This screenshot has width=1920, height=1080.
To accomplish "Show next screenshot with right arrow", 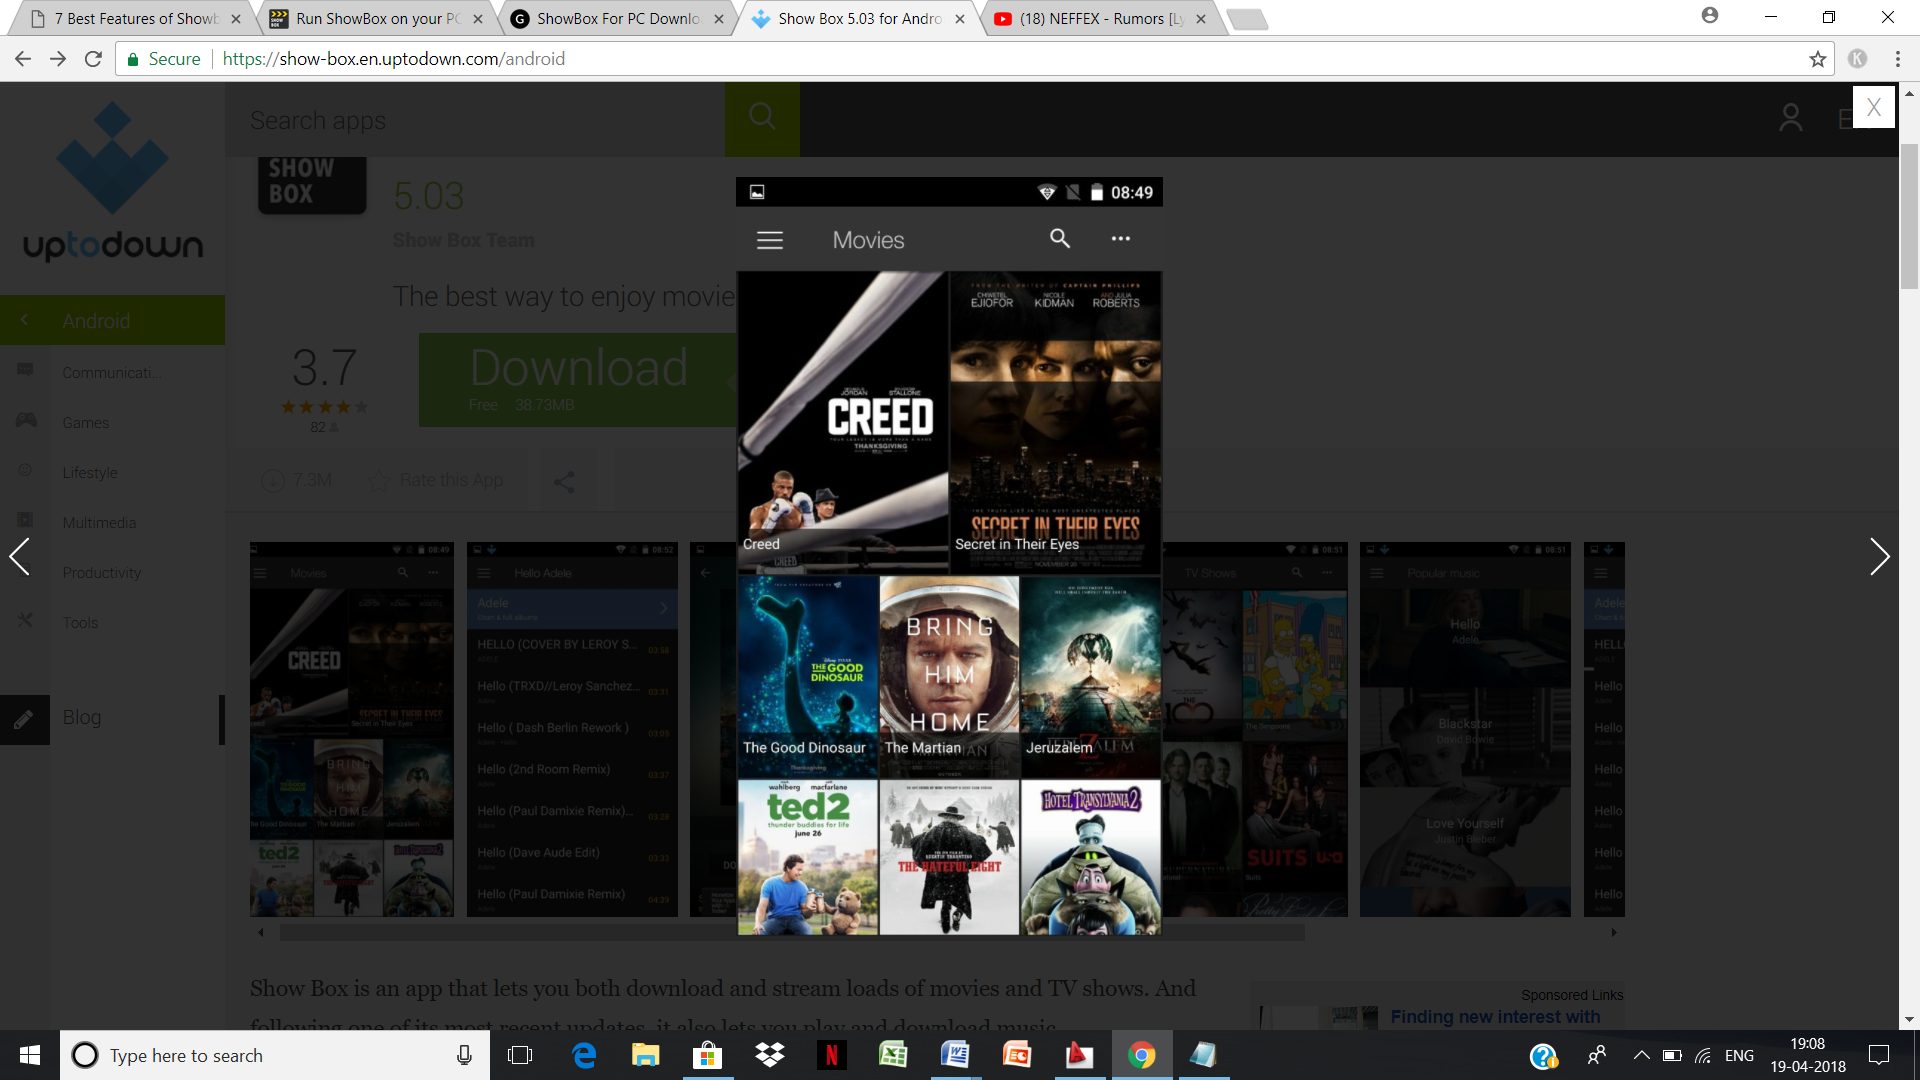I will point(1880,556).
